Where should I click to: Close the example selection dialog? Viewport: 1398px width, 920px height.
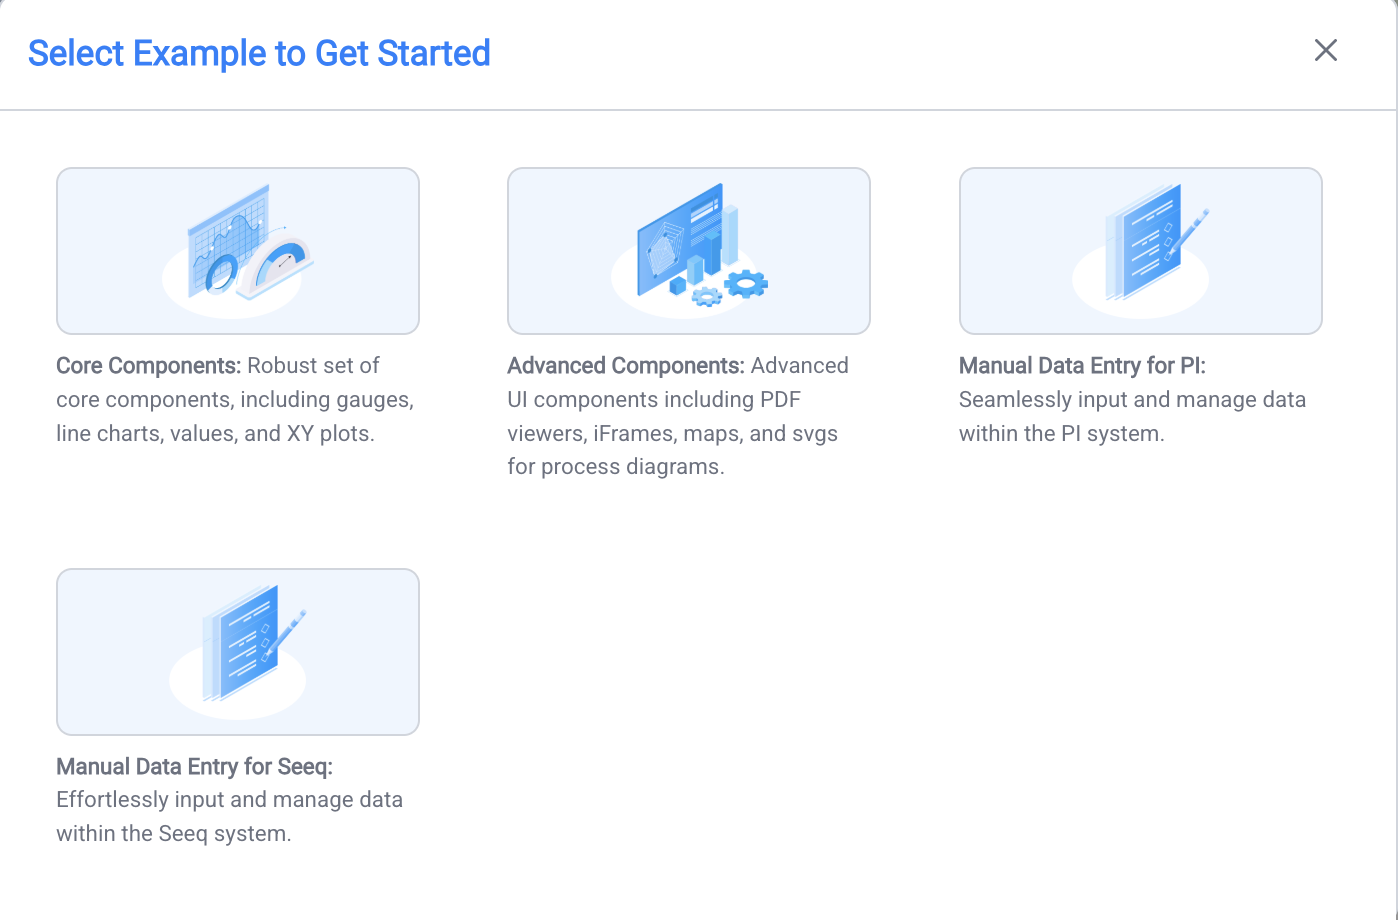coord(1326,51)
